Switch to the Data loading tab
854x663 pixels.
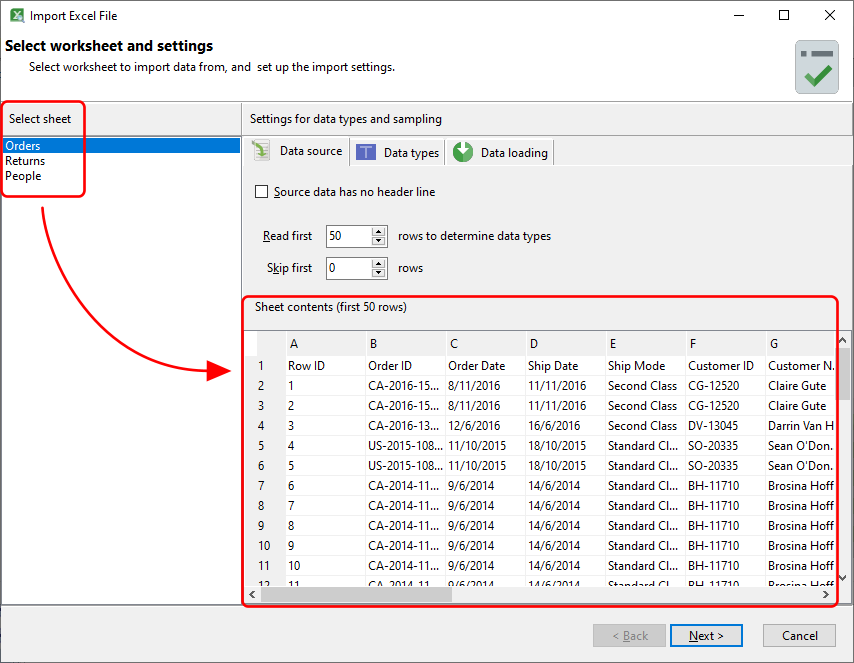(513, 153)
